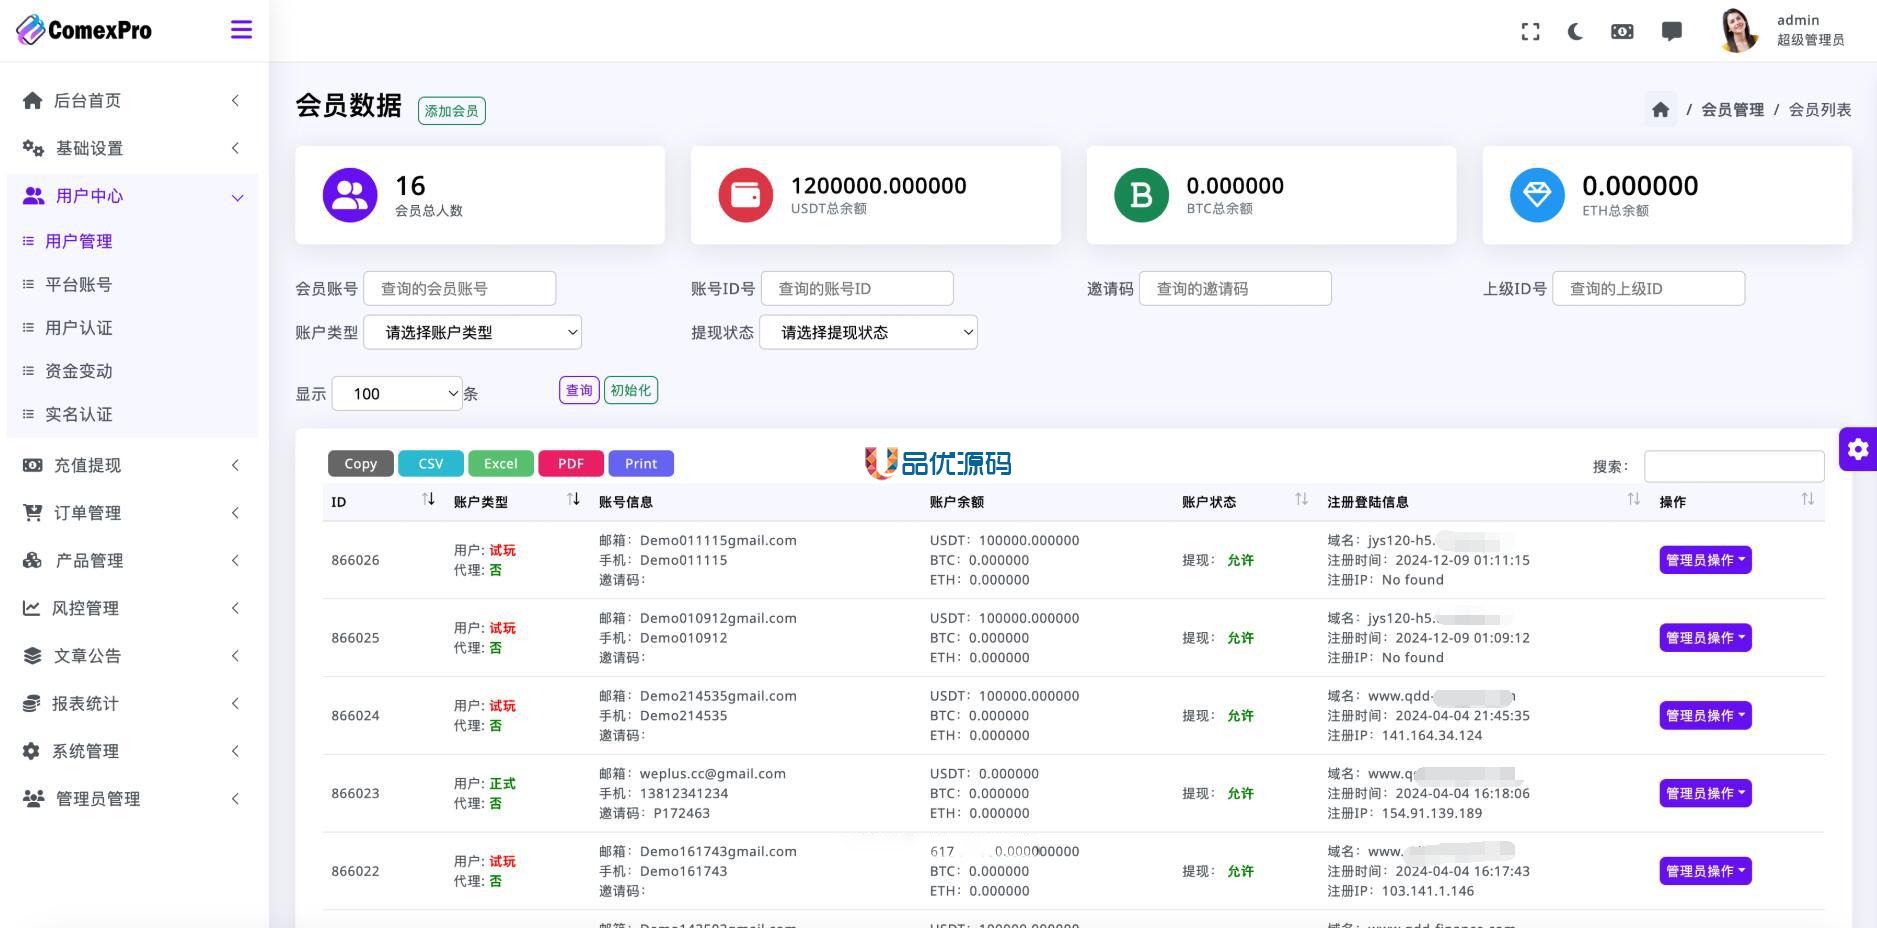The image size is (1877, 928).
Task: Click the hamburger menu toggle icon
Action: pyautogui.click(x=241, y=30)
